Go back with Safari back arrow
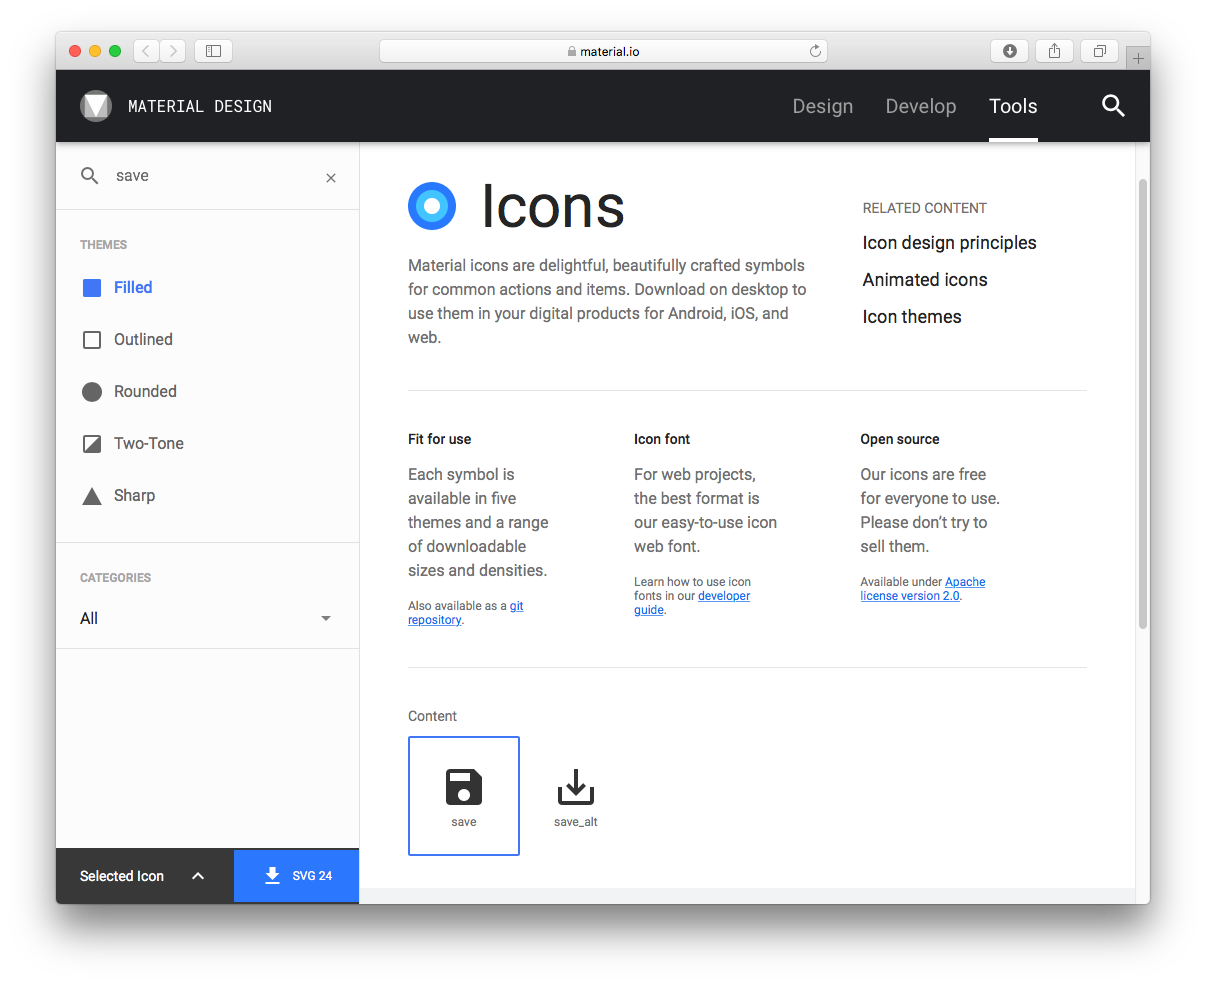This screenshot has height=984, width=1206. (x=146, y=51)
